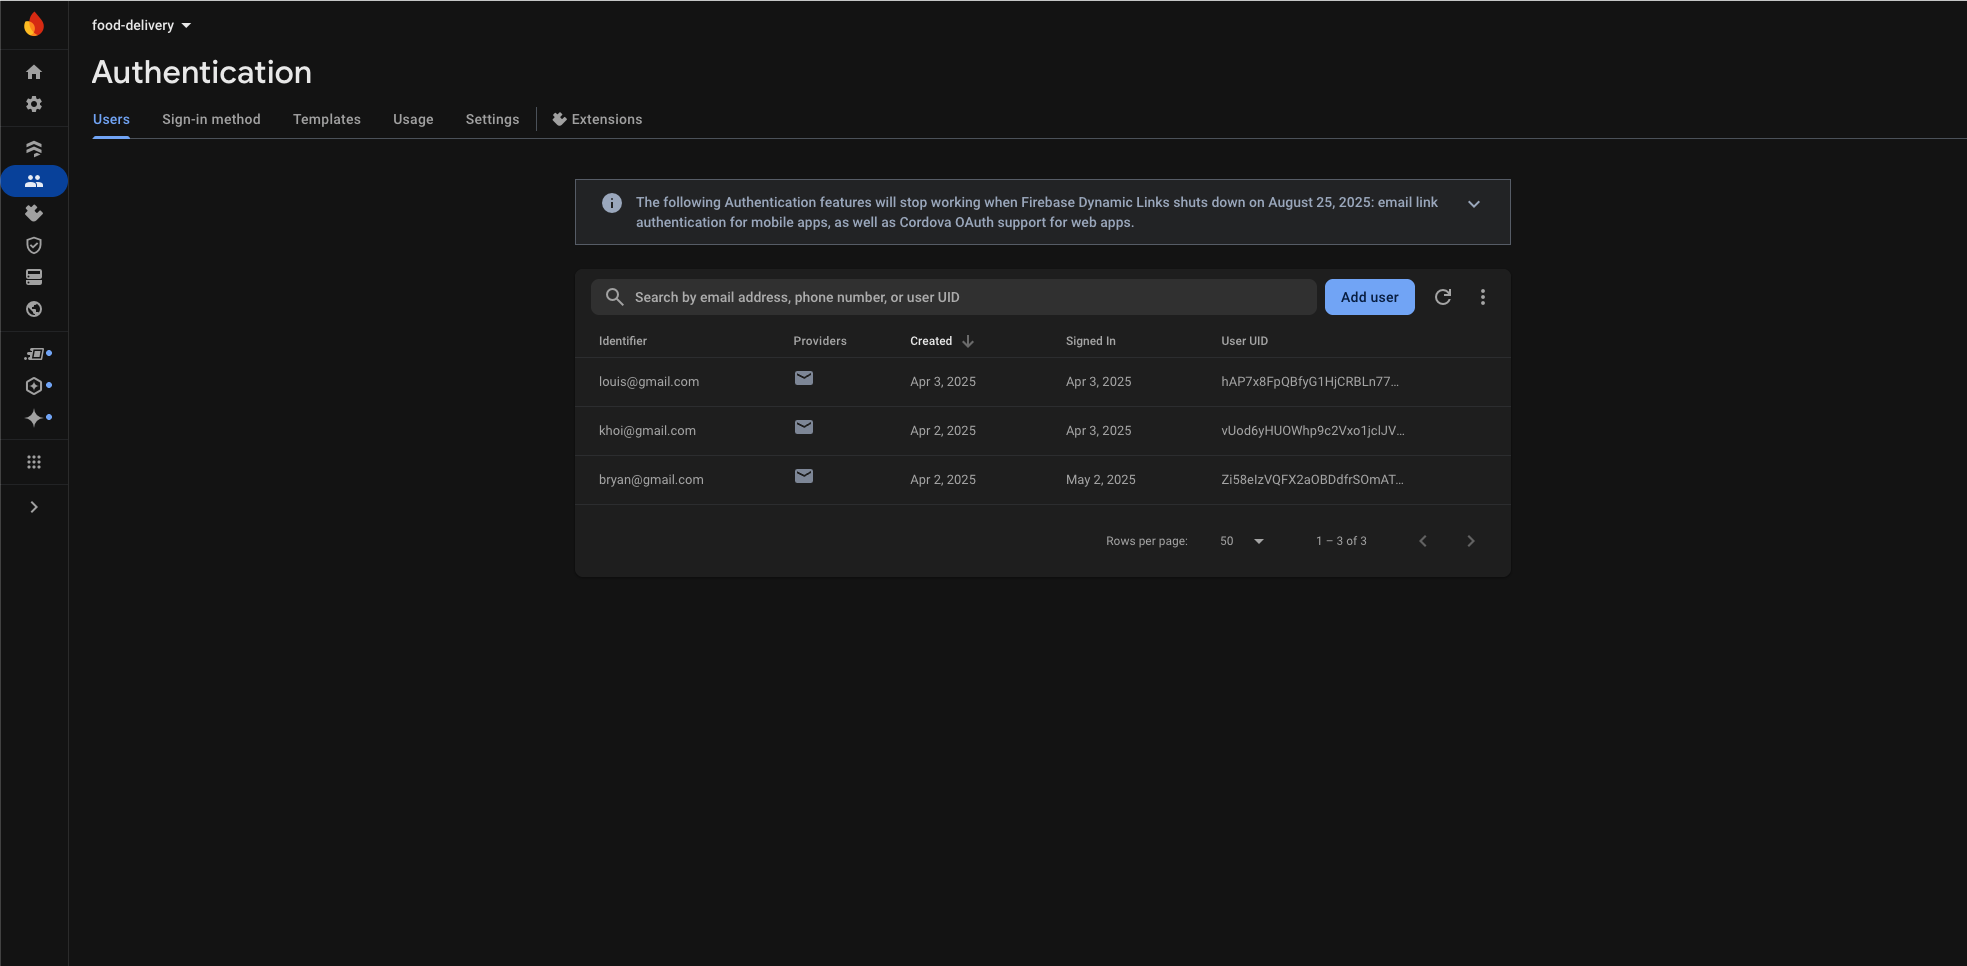Click the User UID column header

click(x=1244, y=341)
